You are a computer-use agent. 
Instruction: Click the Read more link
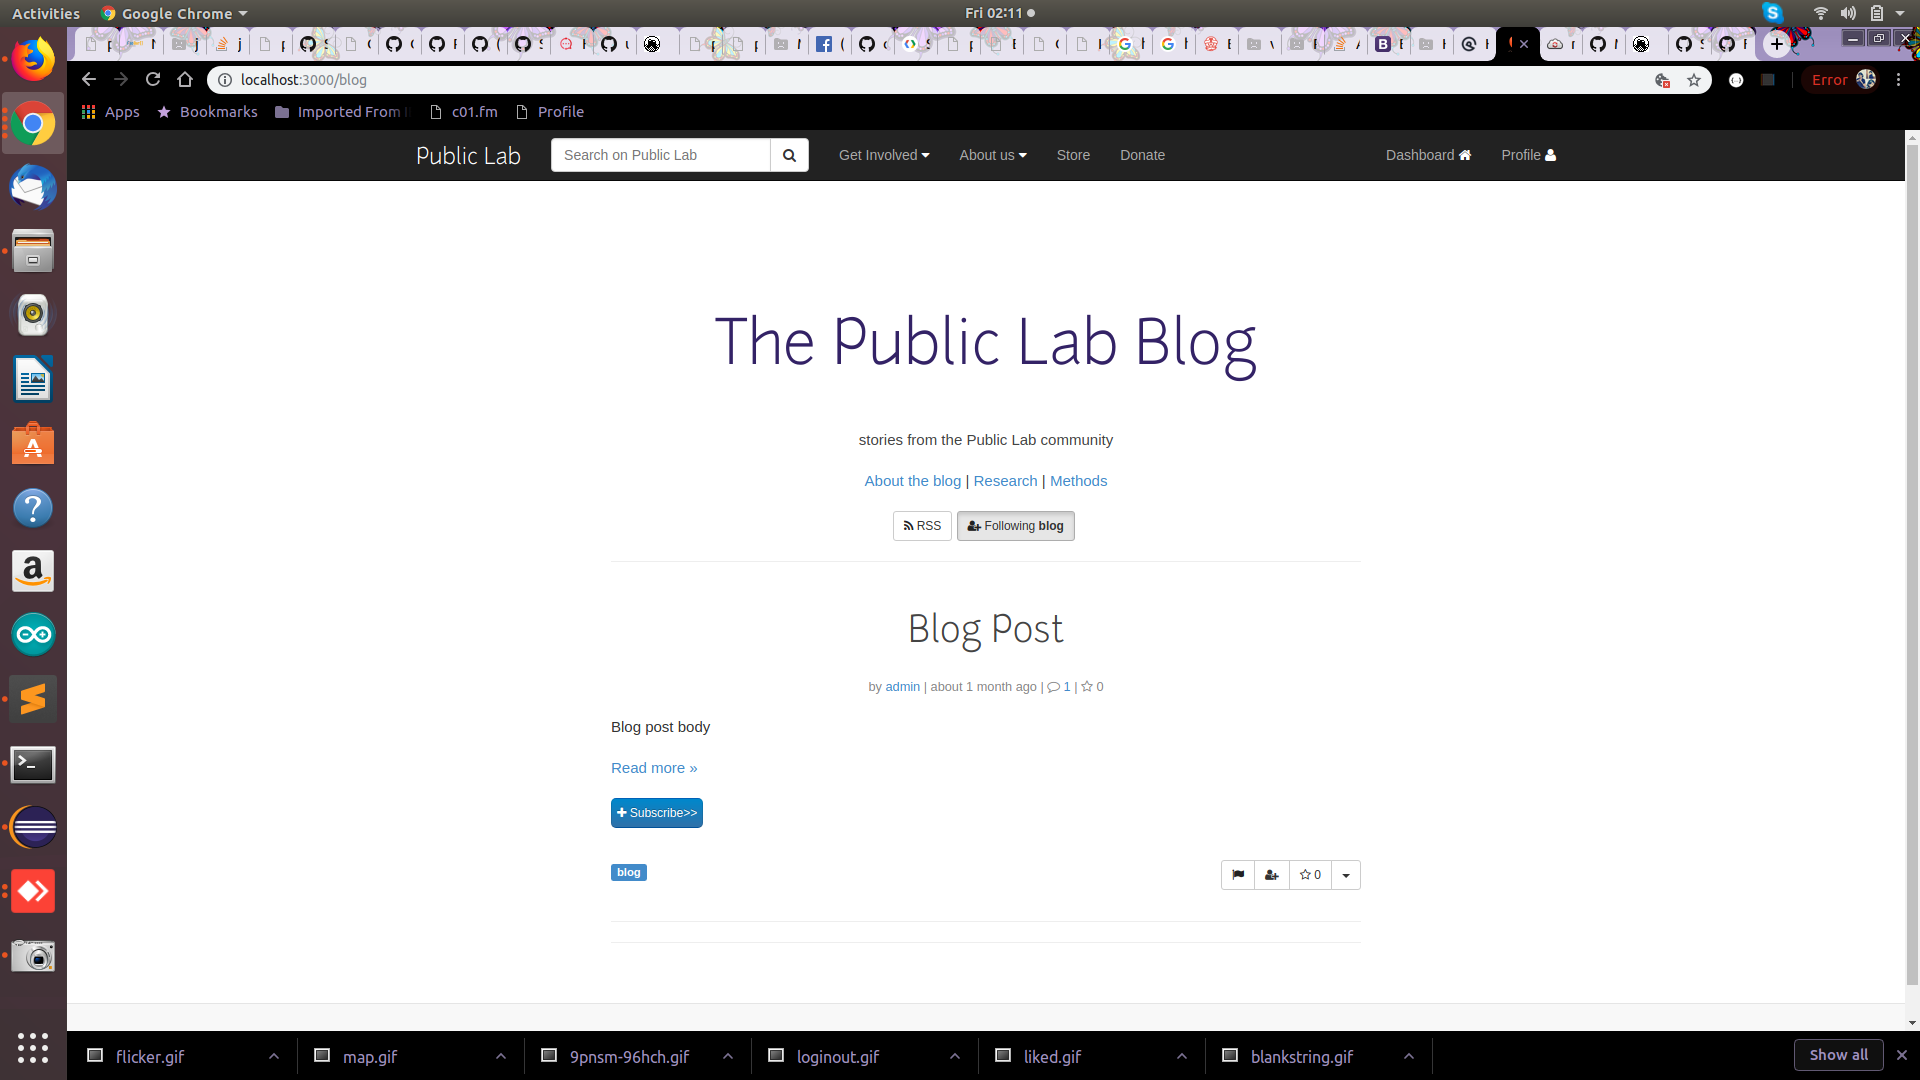tap(654, 768)
